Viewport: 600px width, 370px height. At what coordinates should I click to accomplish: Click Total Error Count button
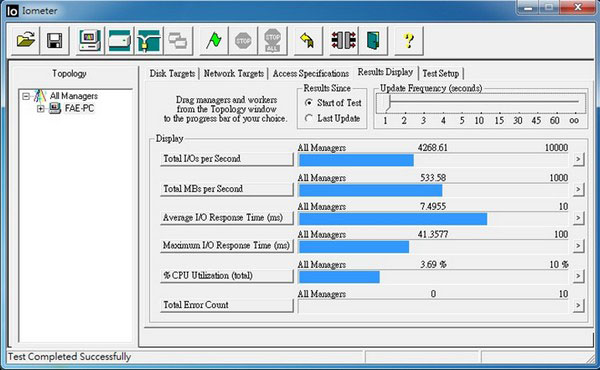pyautogui.click(x=227, y=305)
